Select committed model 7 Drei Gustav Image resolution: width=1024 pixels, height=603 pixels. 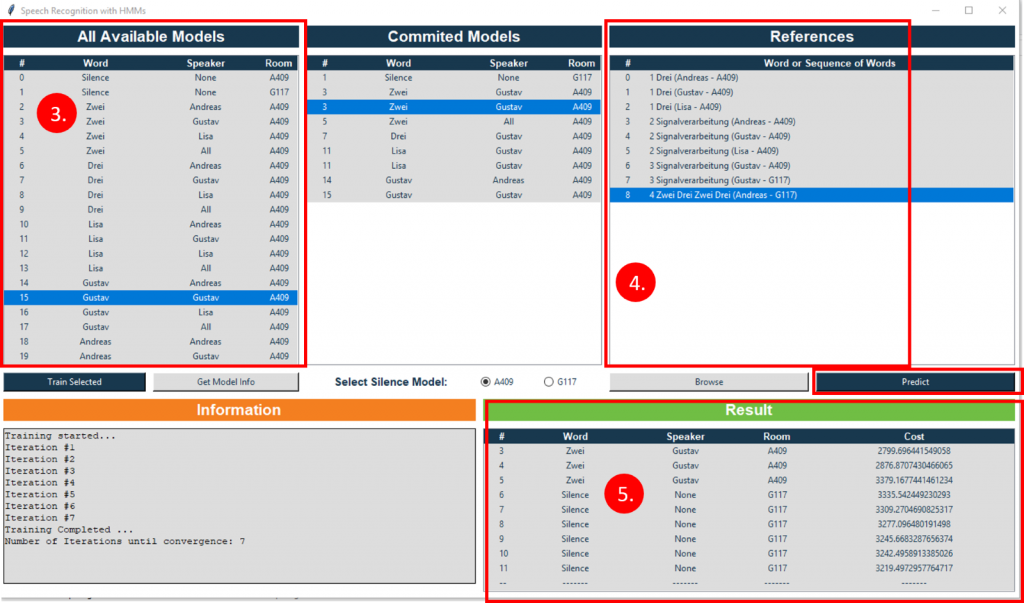(x=454, y=137)
